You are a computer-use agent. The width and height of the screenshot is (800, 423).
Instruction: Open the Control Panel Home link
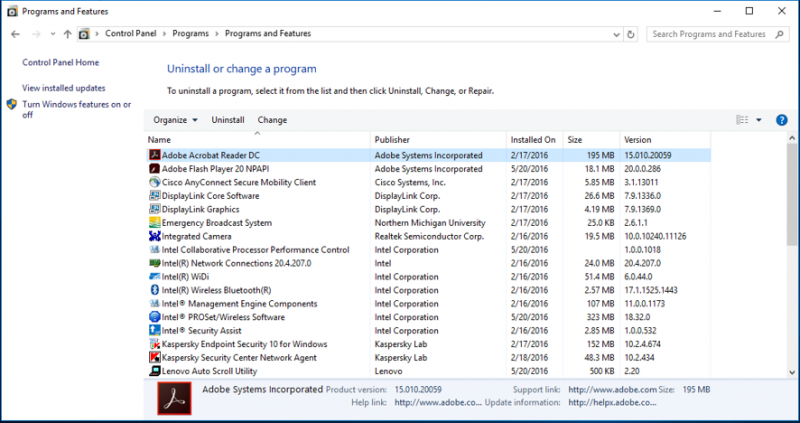(x=61, y=62)
